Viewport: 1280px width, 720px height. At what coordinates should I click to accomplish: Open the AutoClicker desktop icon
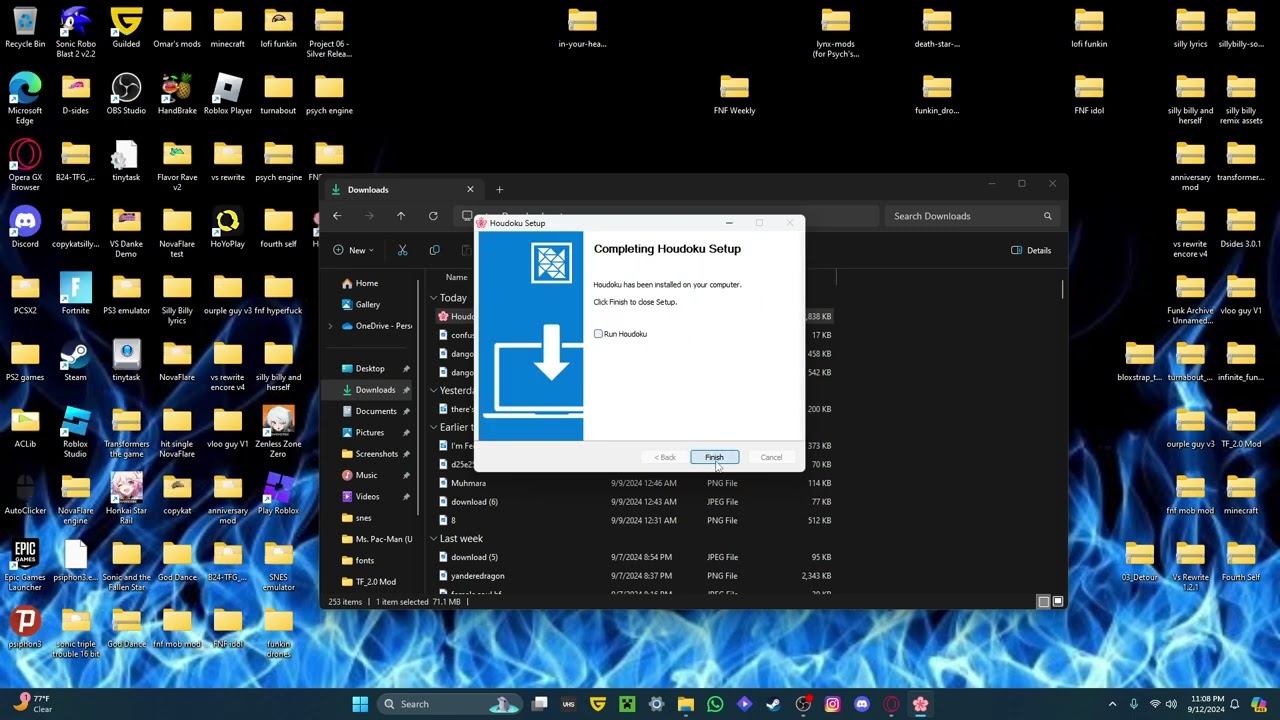25,494
